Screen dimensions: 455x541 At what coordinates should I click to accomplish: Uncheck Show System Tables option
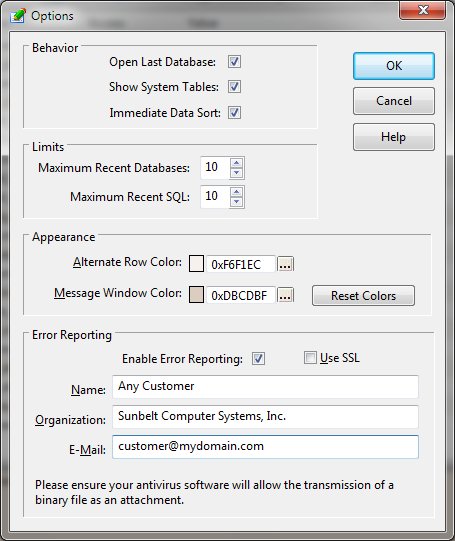pyautogui.click(x=234, y=87)
